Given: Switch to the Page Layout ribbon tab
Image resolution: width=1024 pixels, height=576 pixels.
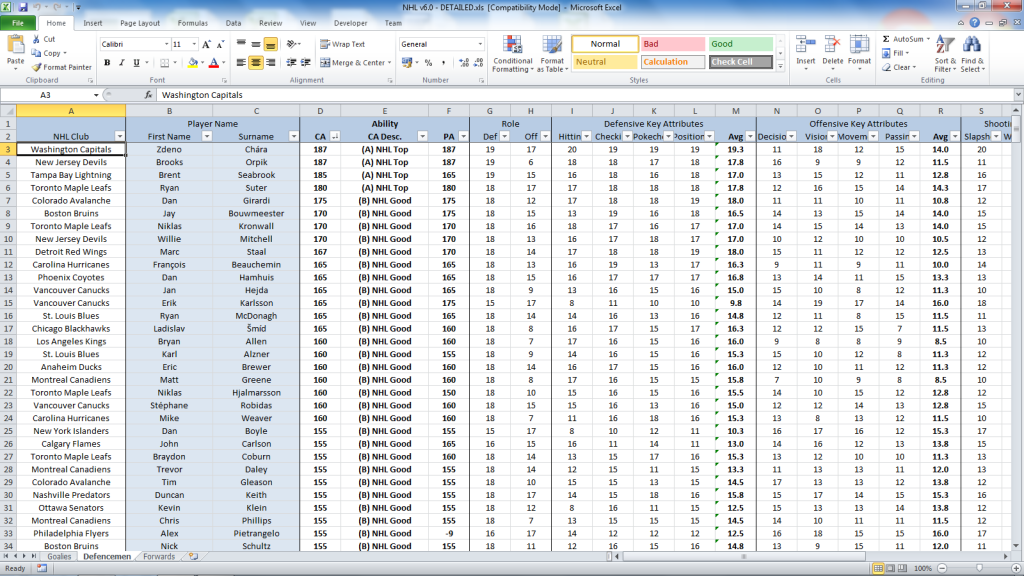Looking at the screenshot, I should coord(139,22).
